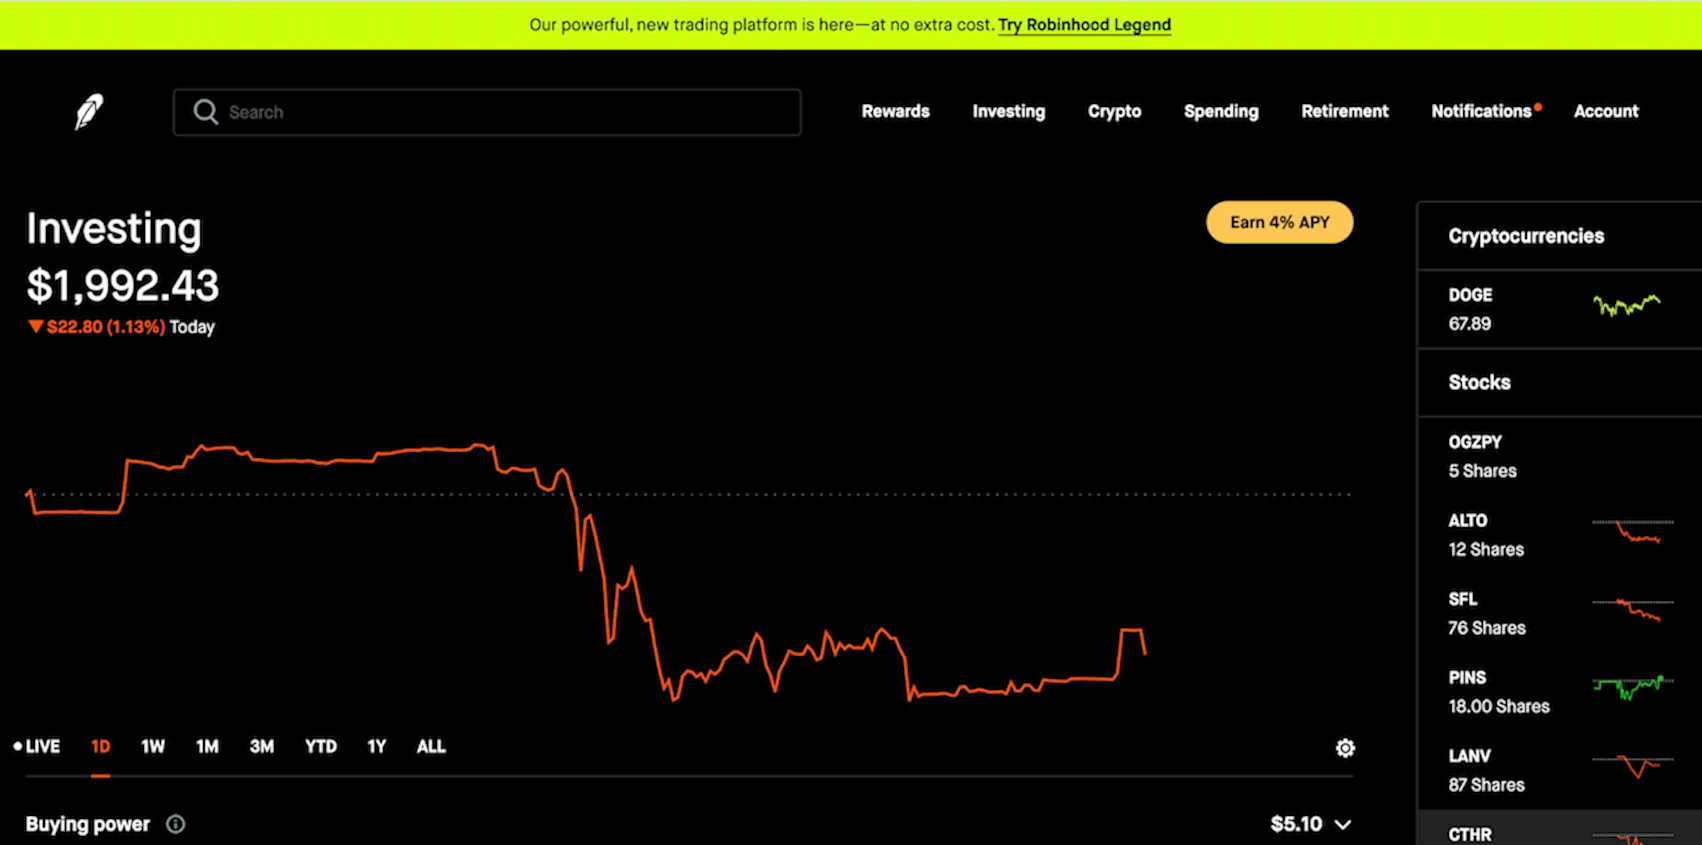This screenshot has width=1702, height=845.
Task: Open the SFL mini chart
Action: [1632, 610]
